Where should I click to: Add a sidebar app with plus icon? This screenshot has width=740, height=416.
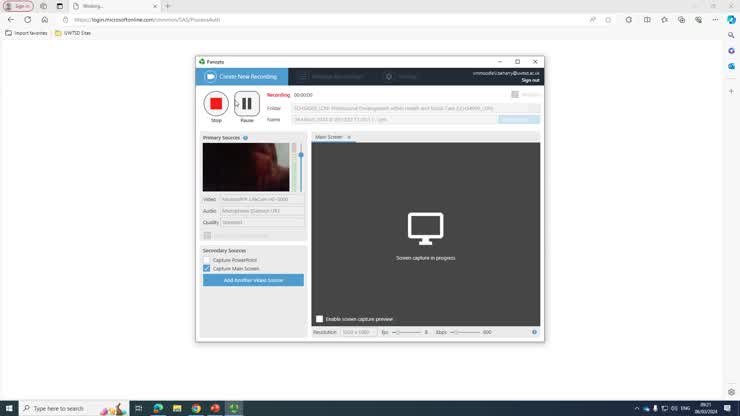point(731,91)
